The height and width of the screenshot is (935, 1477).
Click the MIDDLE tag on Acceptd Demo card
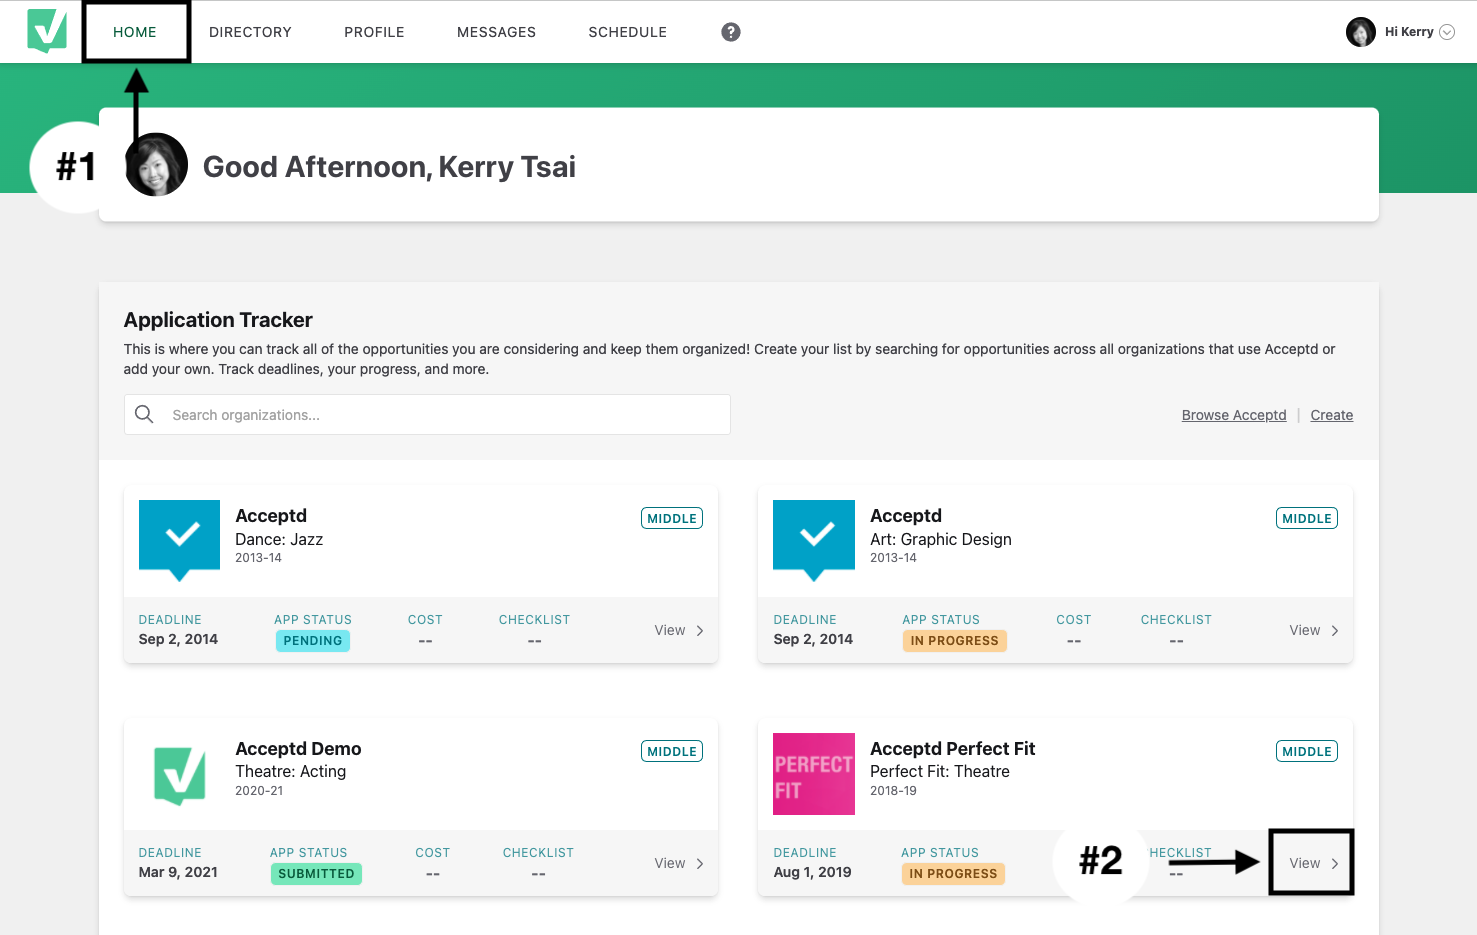pyautogui.click(x=672, y=751)
